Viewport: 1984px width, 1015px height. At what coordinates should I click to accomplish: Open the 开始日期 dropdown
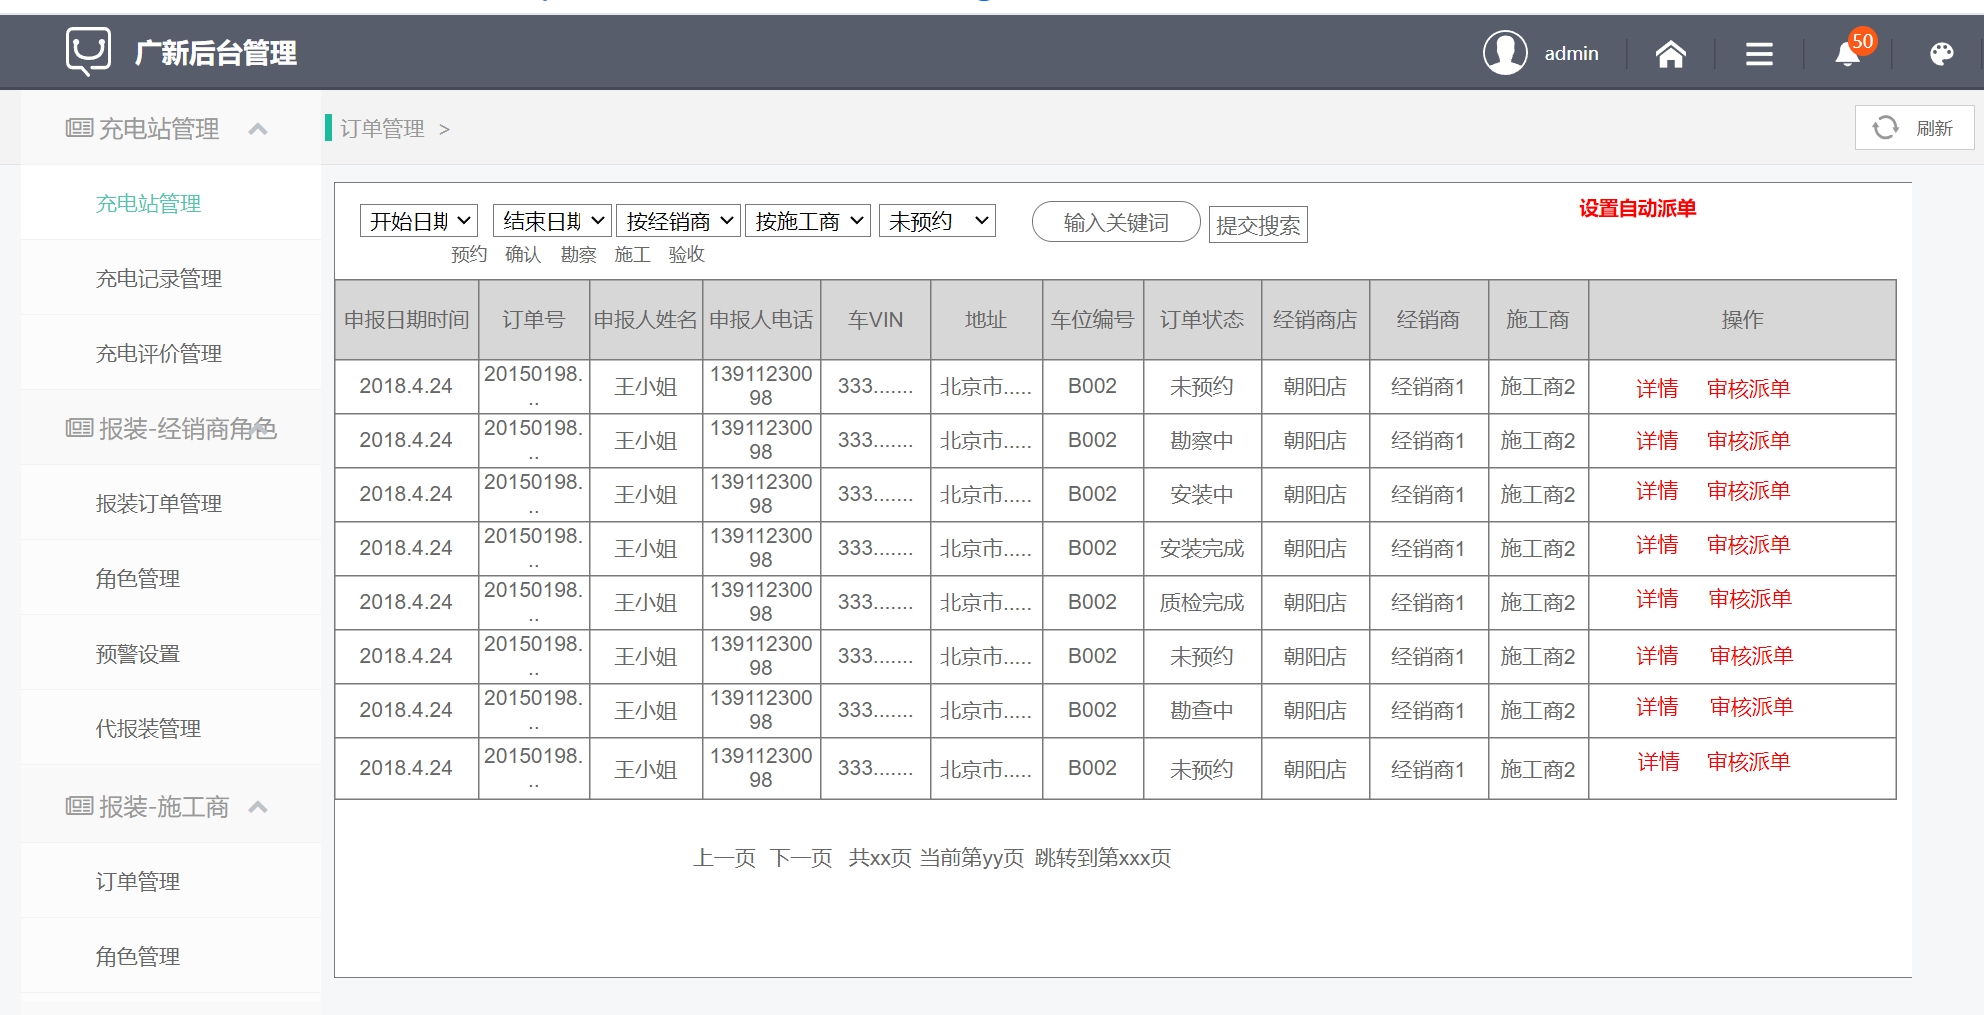click(x=419, y=221)
